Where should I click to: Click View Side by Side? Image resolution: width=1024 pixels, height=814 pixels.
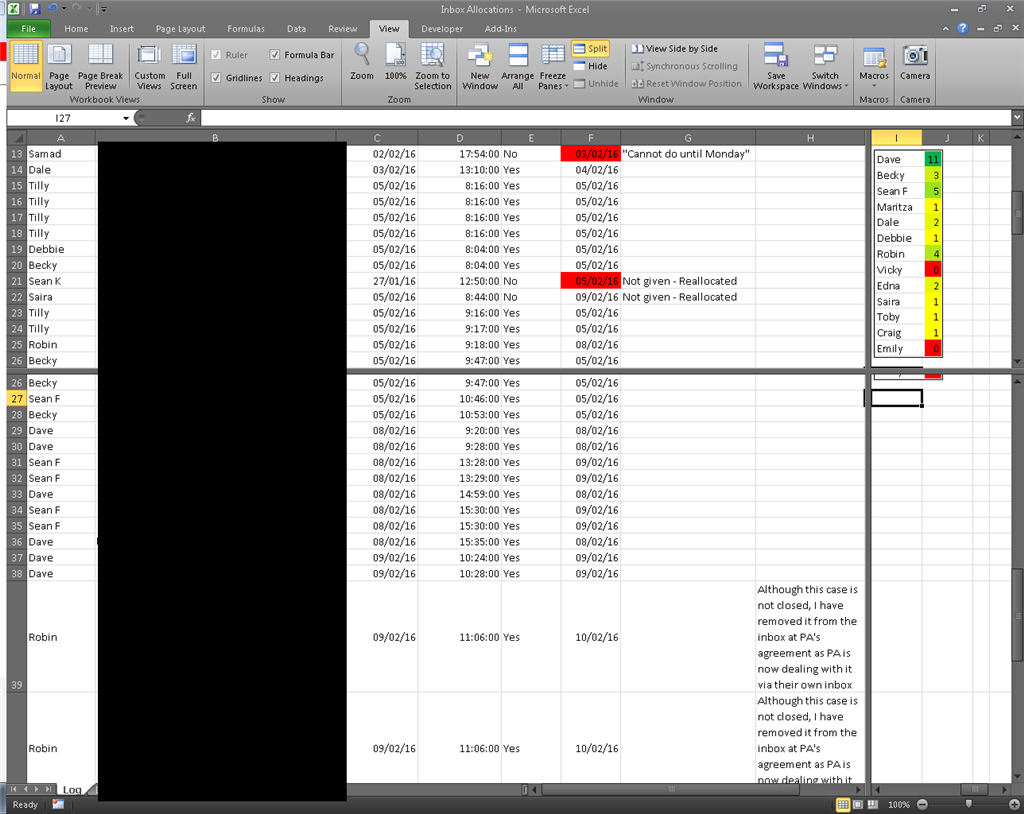675,48
